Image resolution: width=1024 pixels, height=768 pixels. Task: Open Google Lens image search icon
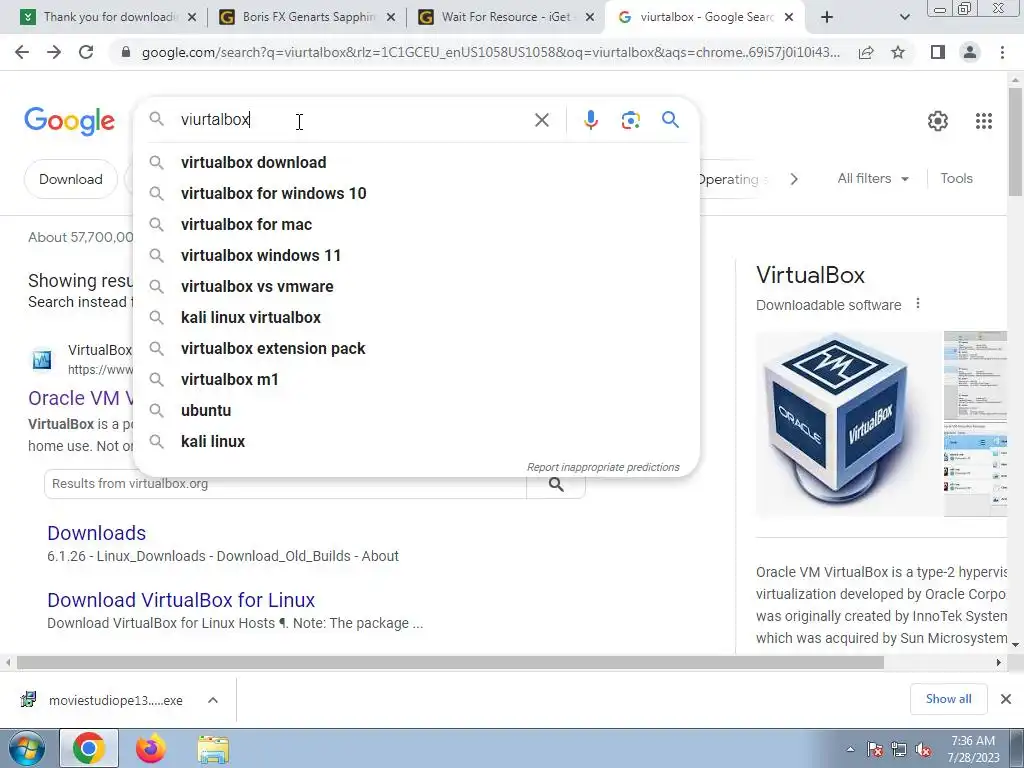(630, 120)
